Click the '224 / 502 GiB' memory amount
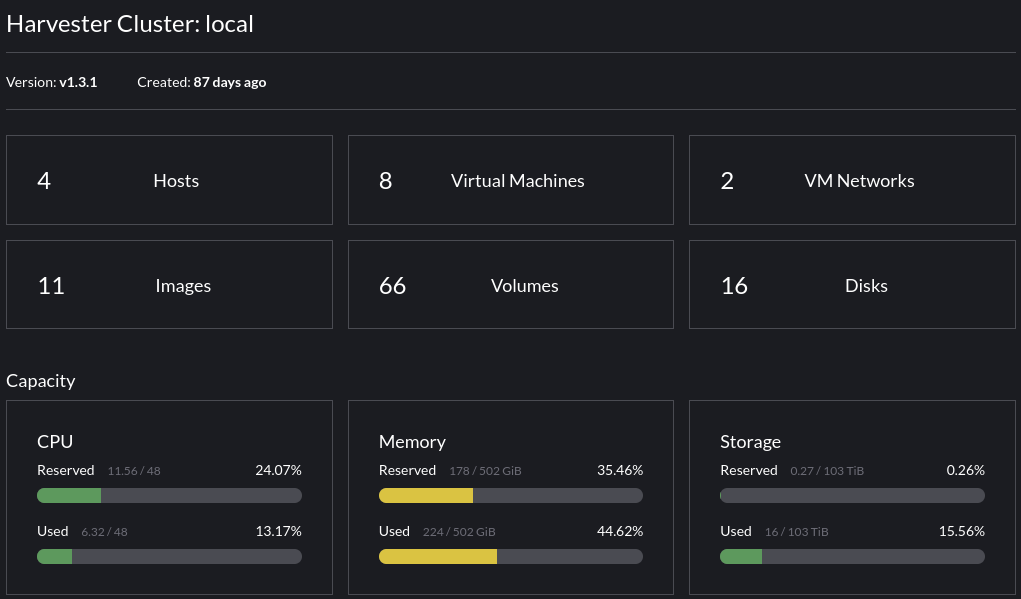 [459, 532]
